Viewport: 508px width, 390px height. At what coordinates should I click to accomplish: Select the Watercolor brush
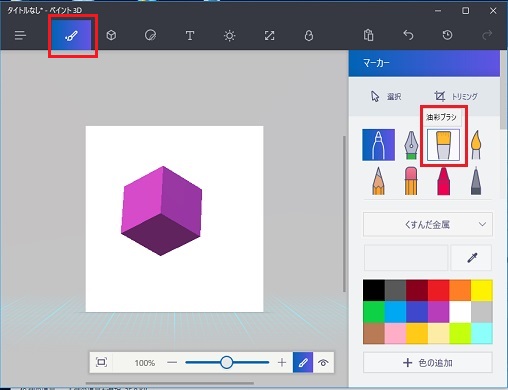476,145
